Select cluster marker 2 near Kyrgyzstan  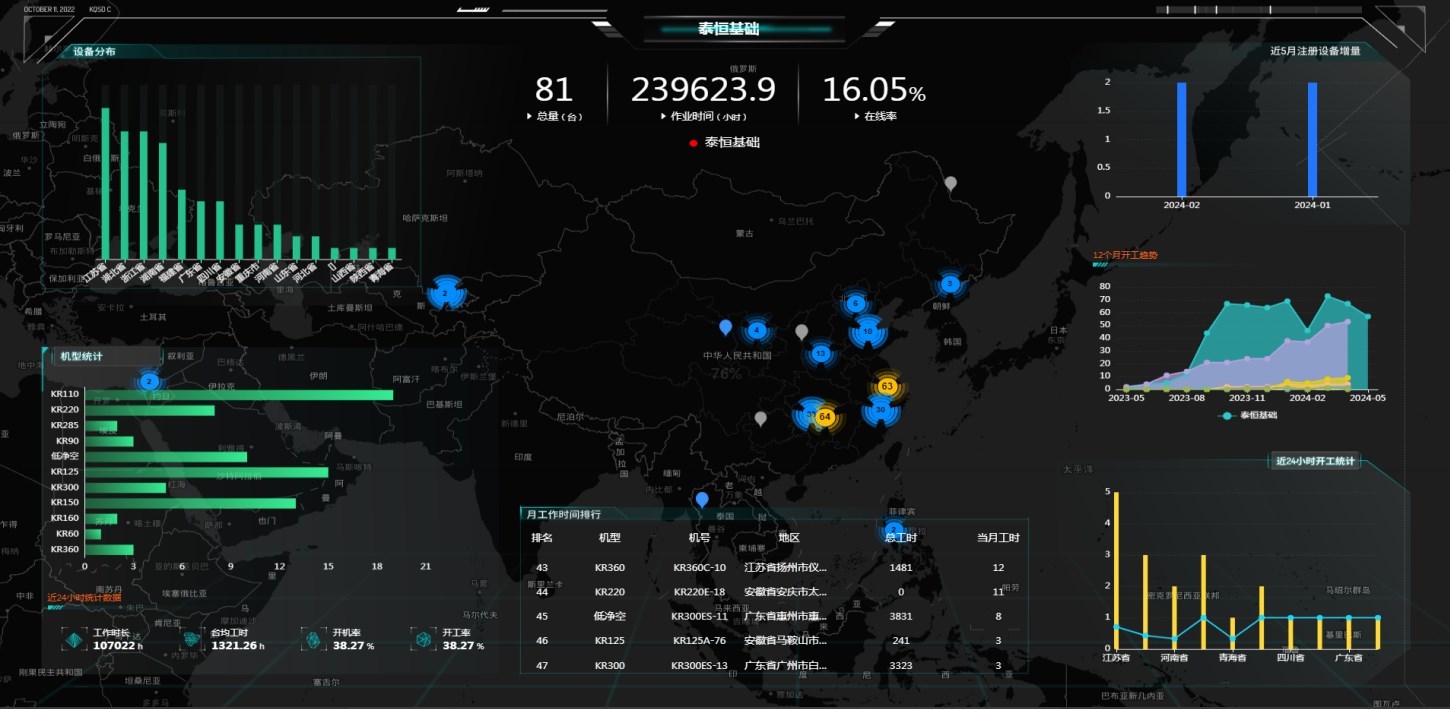click(x=445, y=293)
